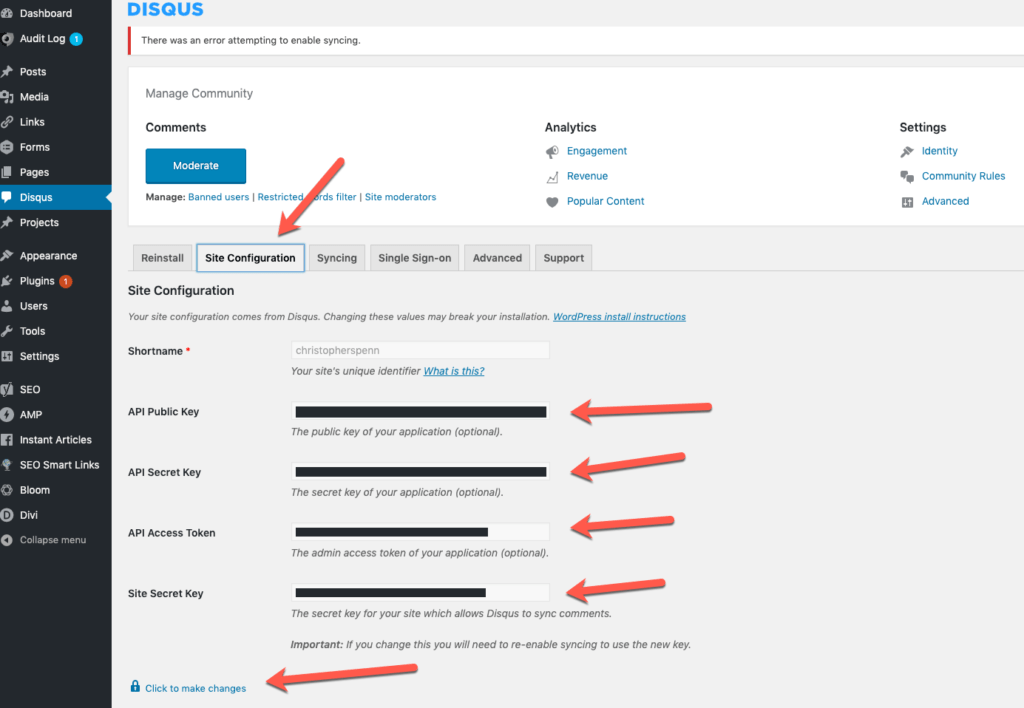Click the Disqus speech bubble icon
The width and height of the screenshot is (1024, 708).
tap(7, 197)
